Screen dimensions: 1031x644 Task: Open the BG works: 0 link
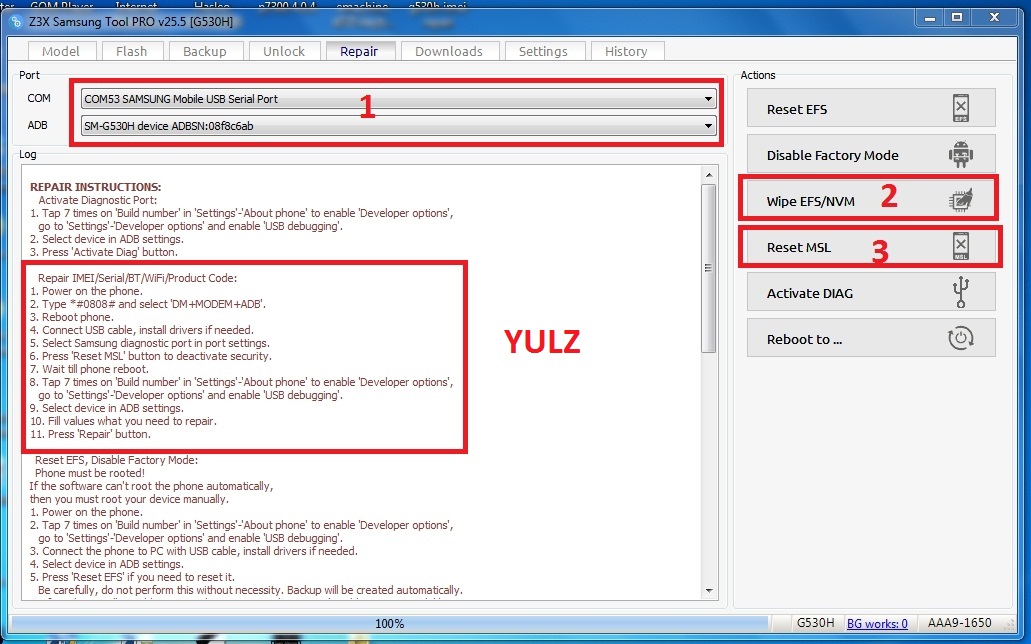877,624
